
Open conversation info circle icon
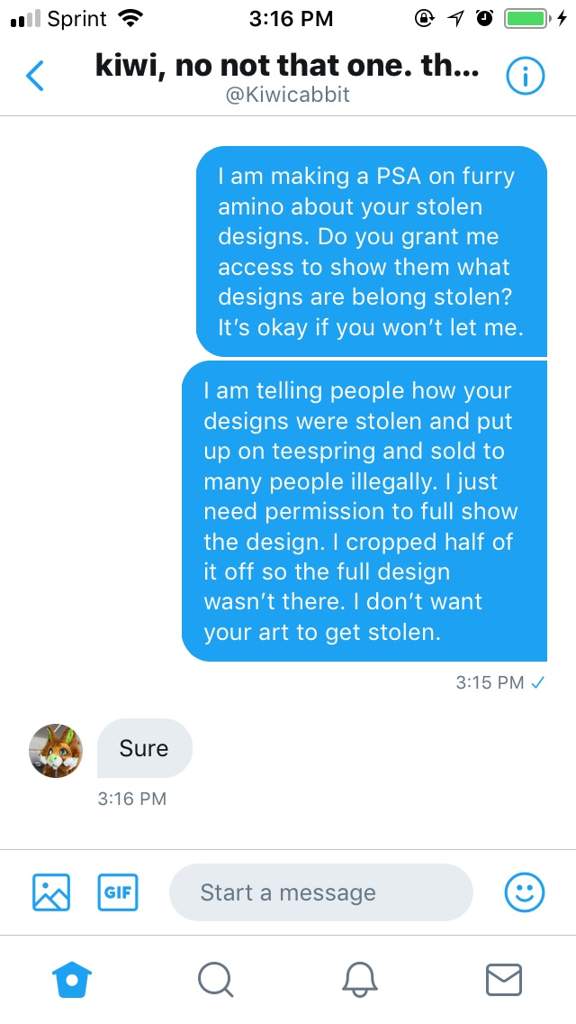[525, 77]
